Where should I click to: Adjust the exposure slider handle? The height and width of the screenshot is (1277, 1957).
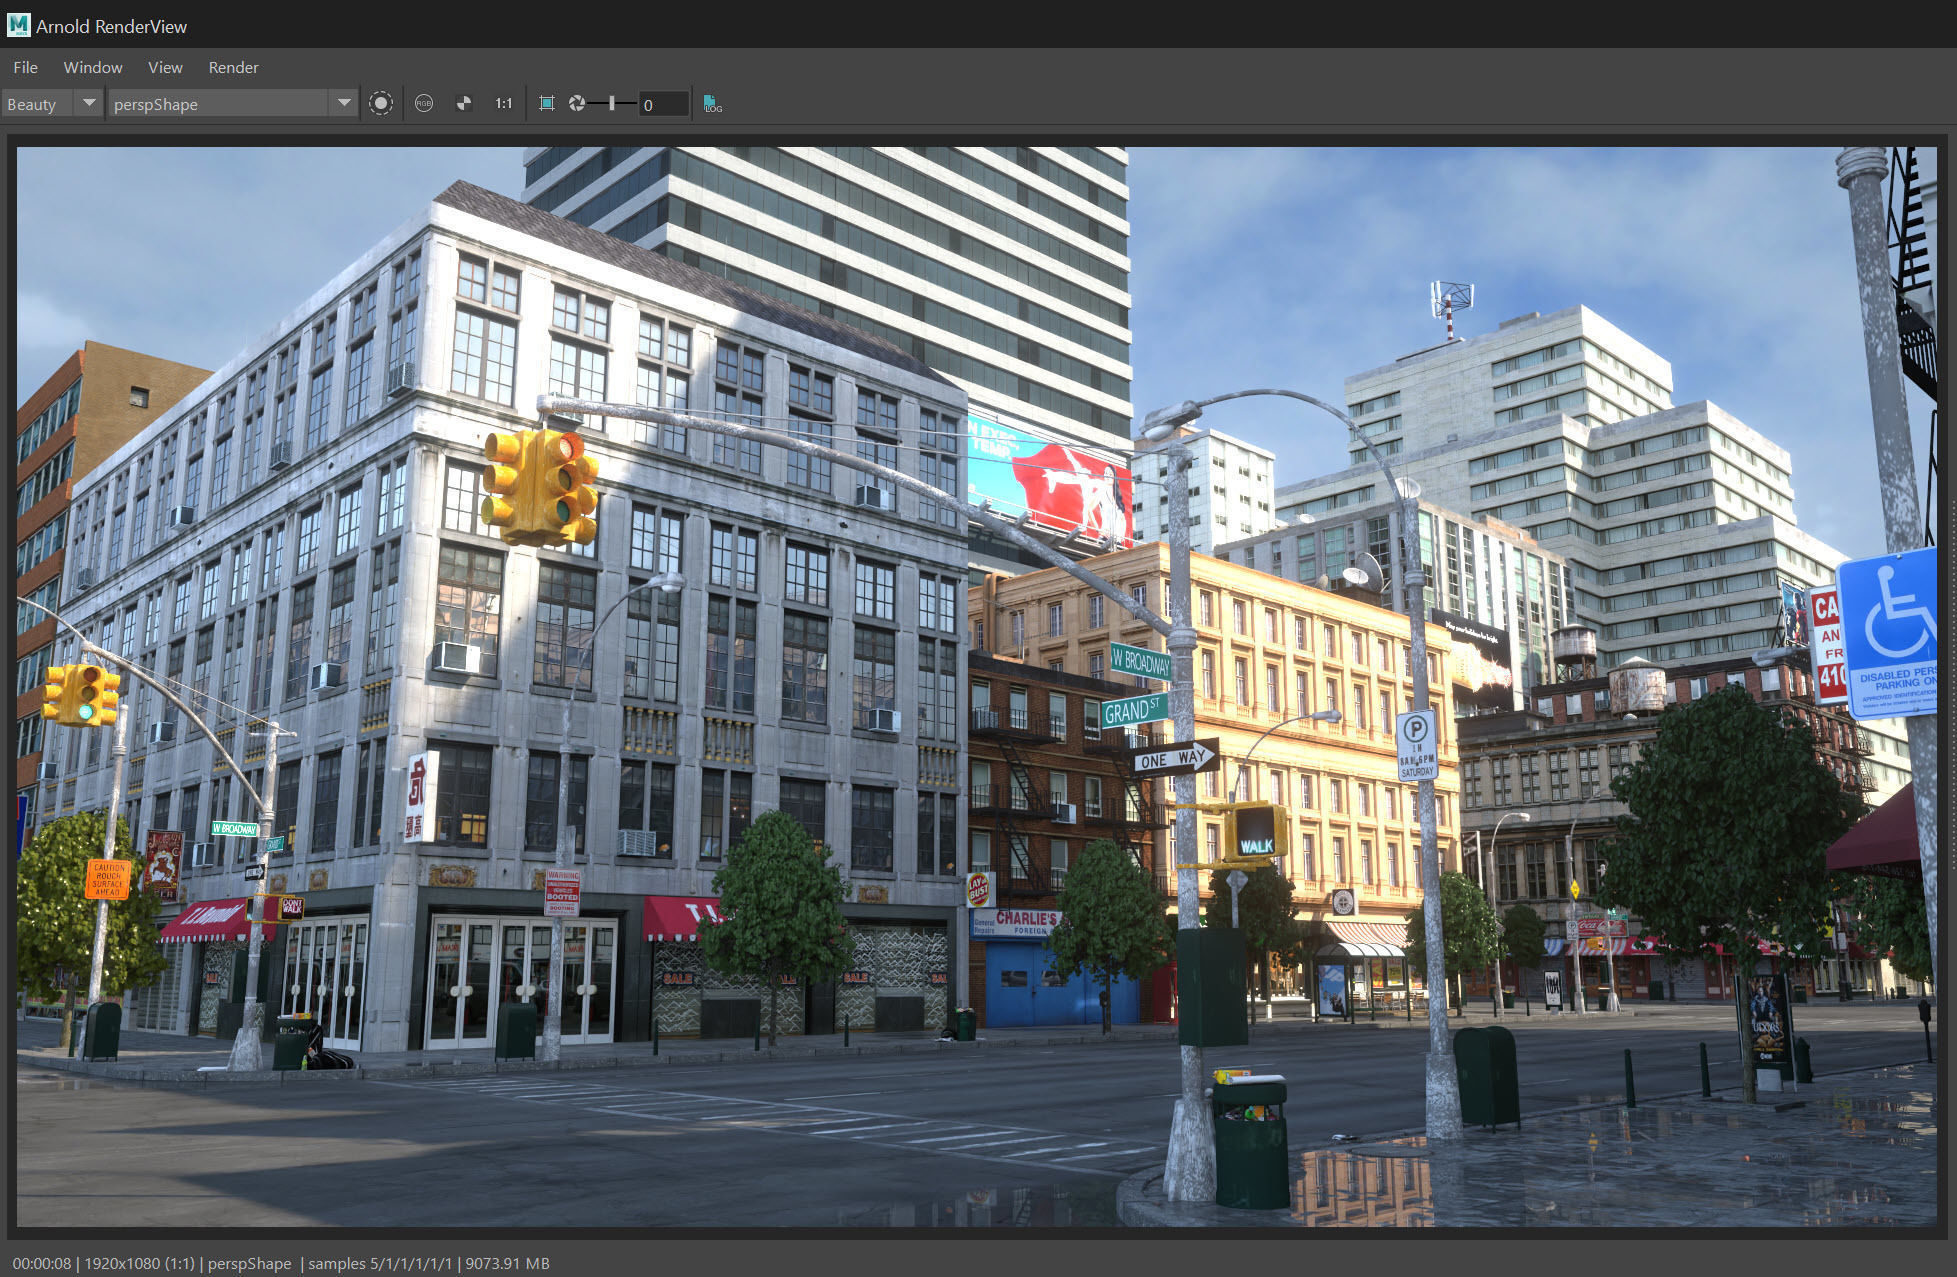click(612, 103)
